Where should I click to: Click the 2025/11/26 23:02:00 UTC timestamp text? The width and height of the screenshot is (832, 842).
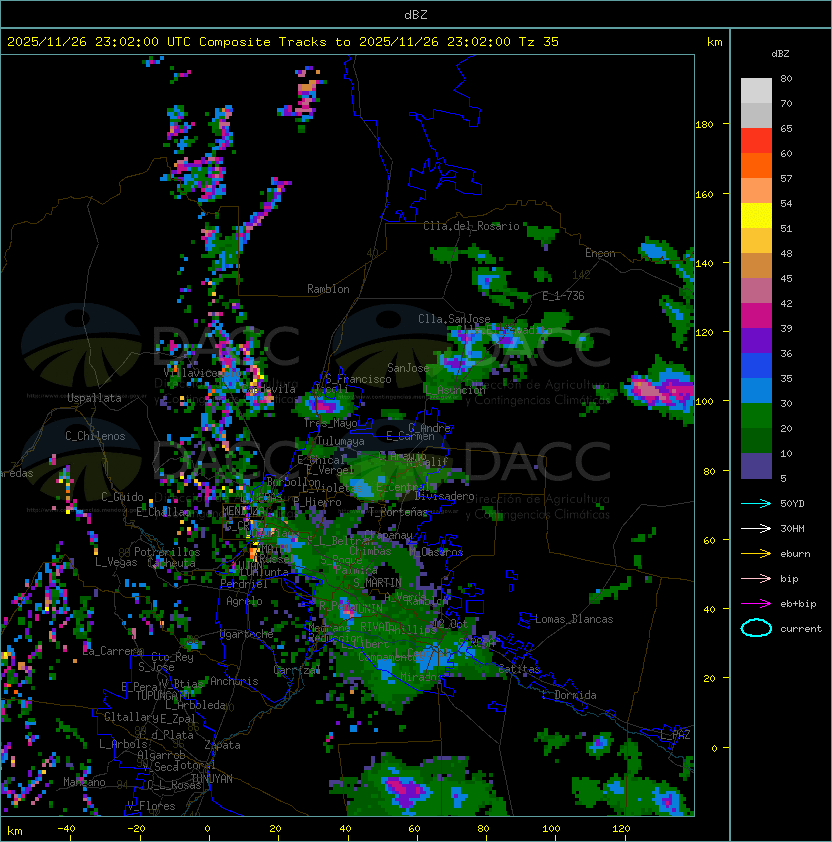click(x=99, y=42)
